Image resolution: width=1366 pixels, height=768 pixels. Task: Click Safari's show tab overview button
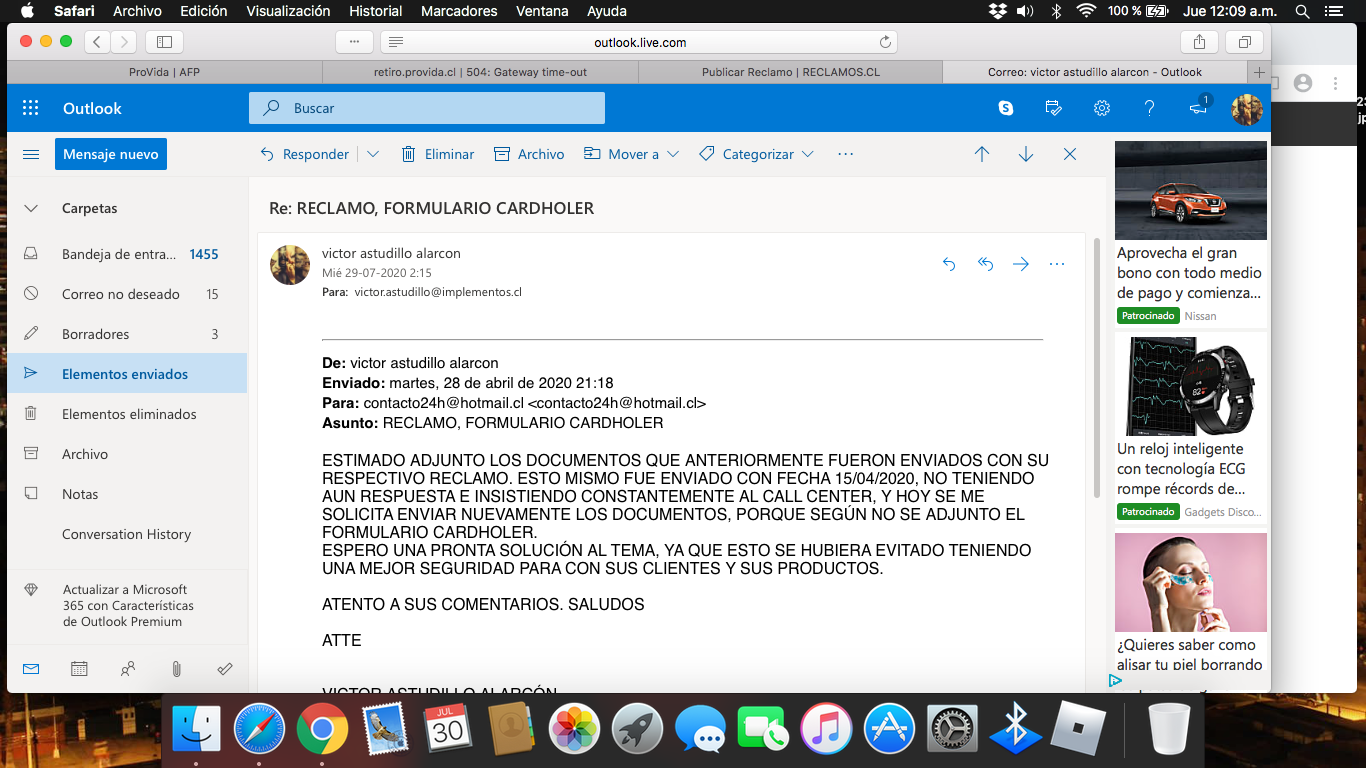1245,42
